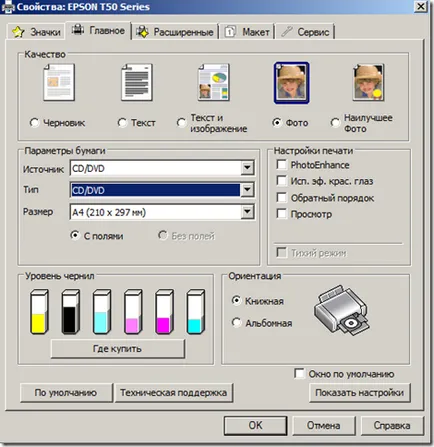Screen dimensions: 434x447
Task: Select the Текст и изображение radio button
Action: (181, 123)
